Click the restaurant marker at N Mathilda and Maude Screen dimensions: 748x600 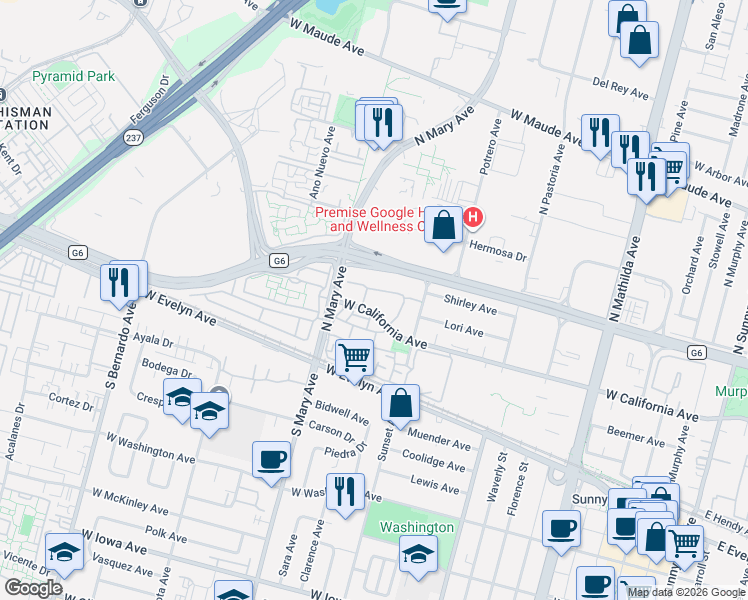click(x=646, y=178)
